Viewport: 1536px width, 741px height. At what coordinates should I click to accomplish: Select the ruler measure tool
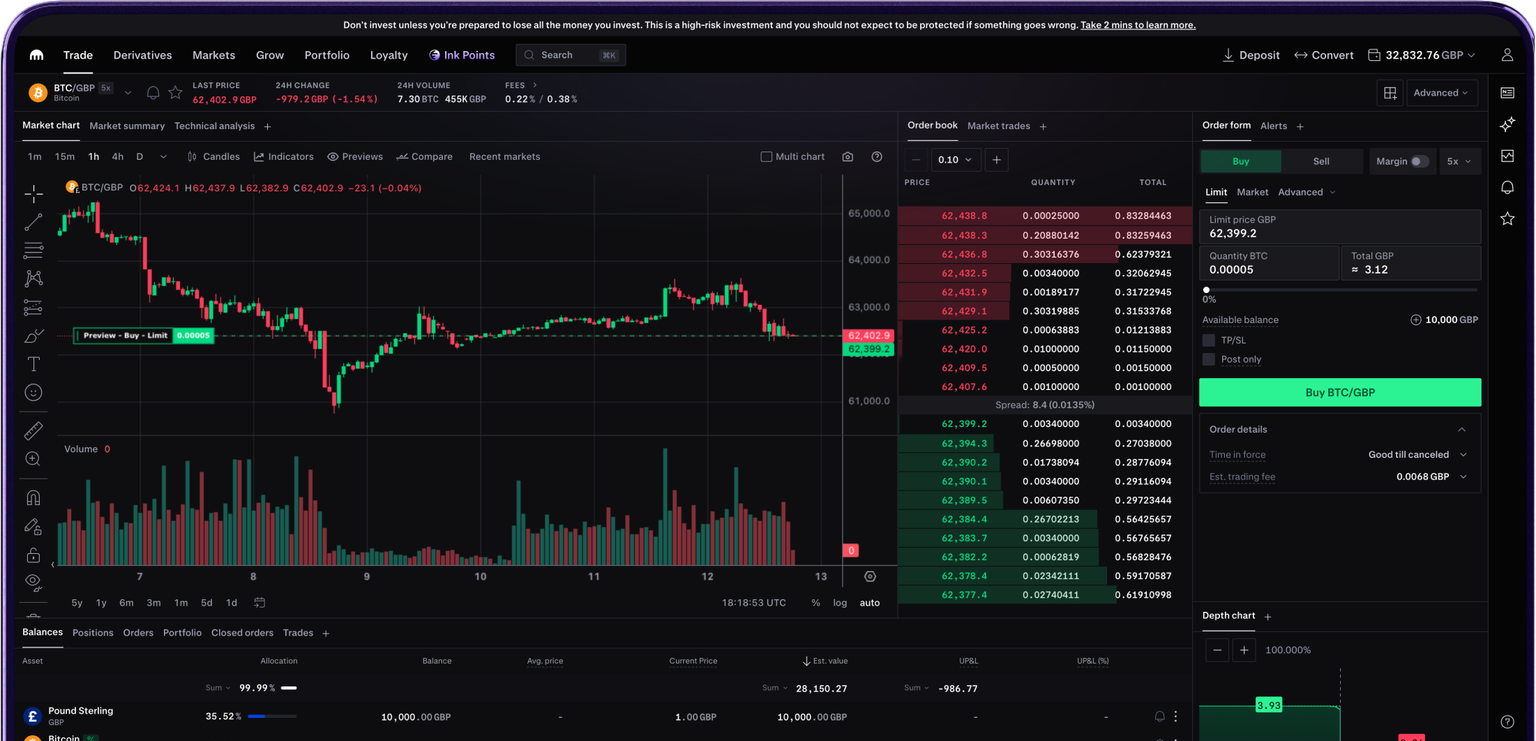pyautogui.click(x=33, y=431)
